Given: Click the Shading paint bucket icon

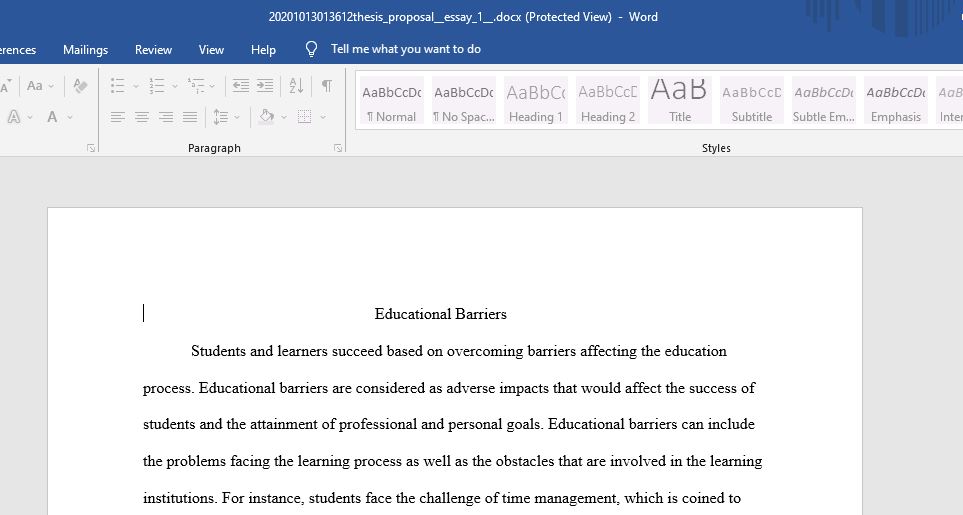Looking at the screenshot, I should [266, 117].
